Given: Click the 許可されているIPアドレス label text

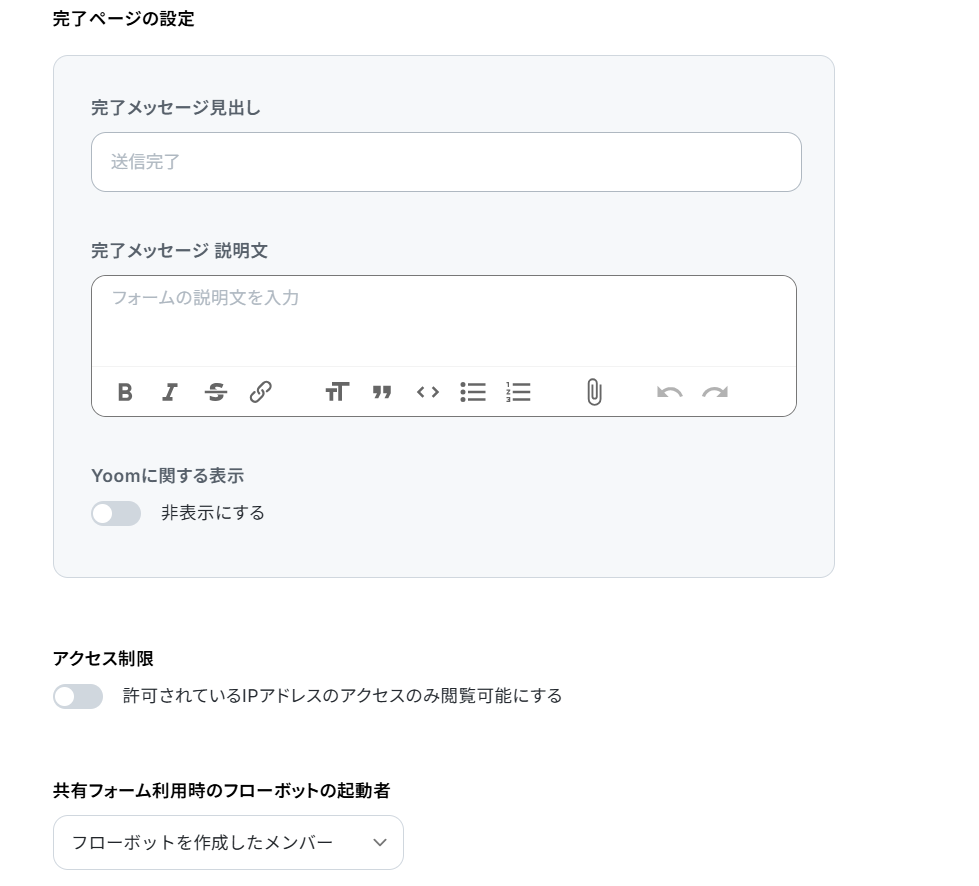Looking at the screenshot, I should [343, 696].
